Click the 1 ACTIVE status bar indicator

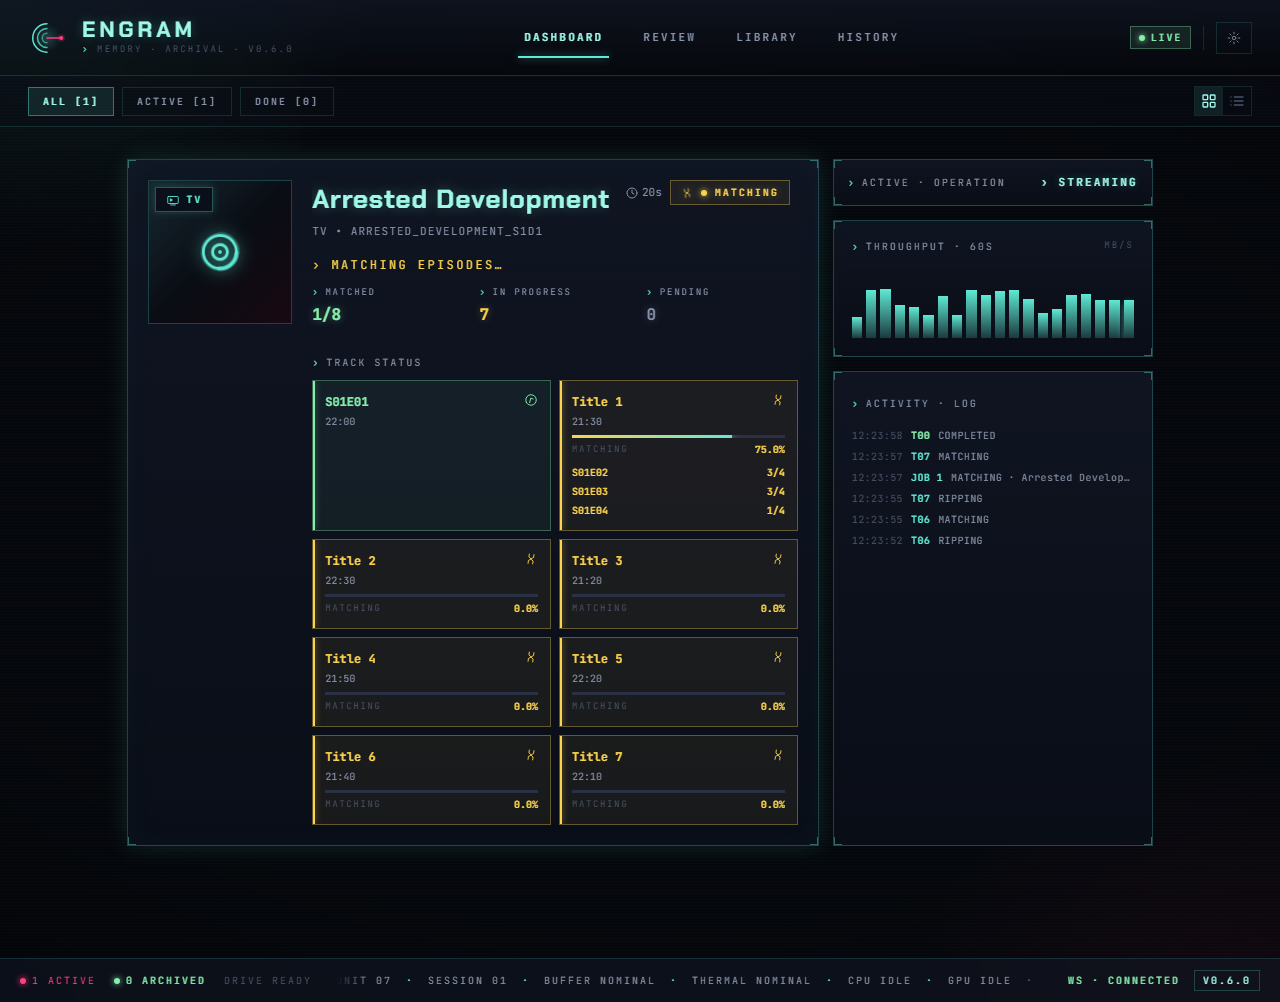pyautogui.click(x=57, y=981)
